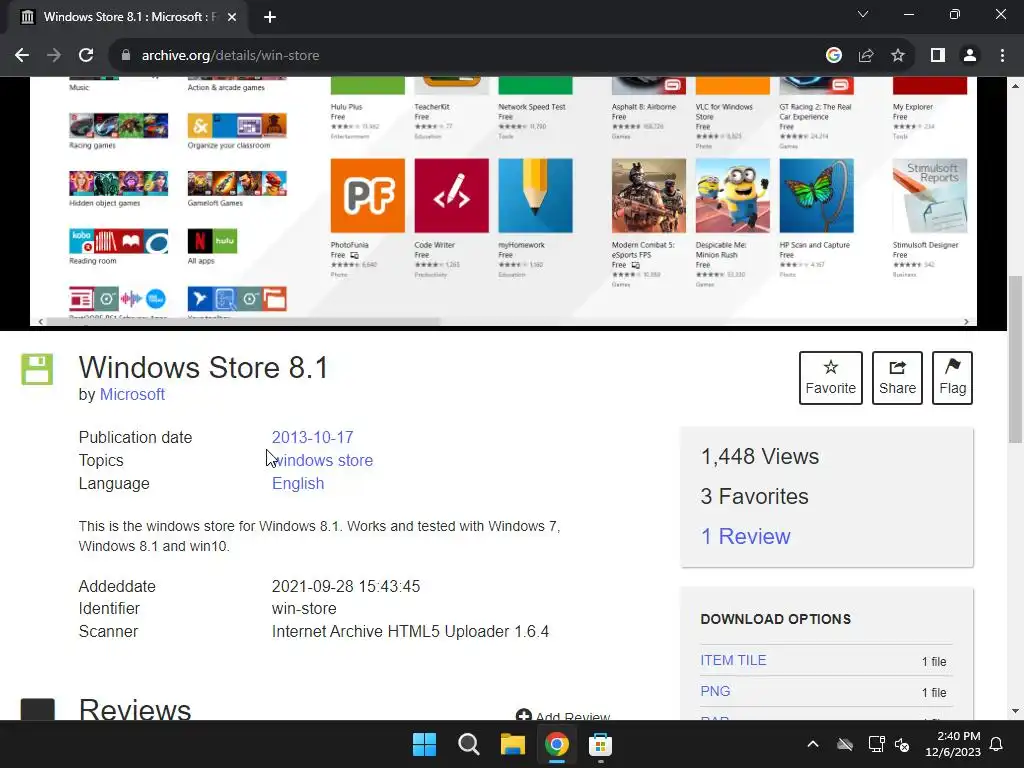Open the Microsoft creator link
This screenshot has height=768, width=1024.
tap(132, 394)
